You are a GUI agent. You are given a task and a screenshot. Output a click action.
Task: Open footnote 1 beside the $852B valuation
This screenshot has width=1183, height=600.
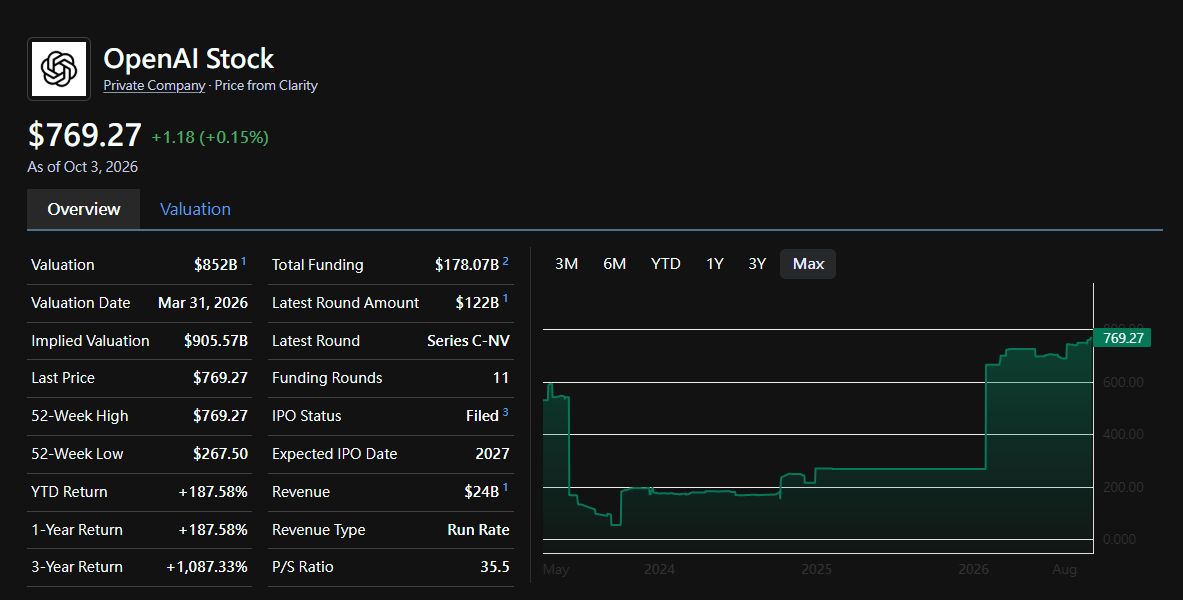click(x=244, y=261)
